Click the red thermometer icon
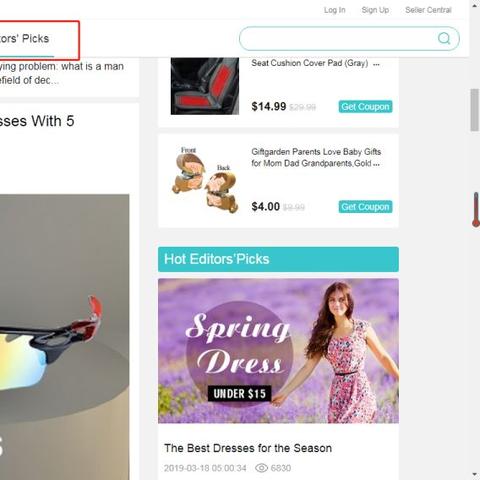 click(476, 210)
